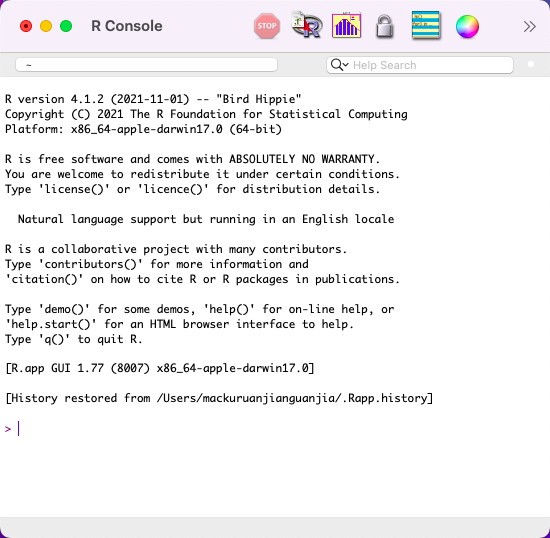The image size is (550, 538).
Task: Show the history panel icon
Action: coord(426,25)
